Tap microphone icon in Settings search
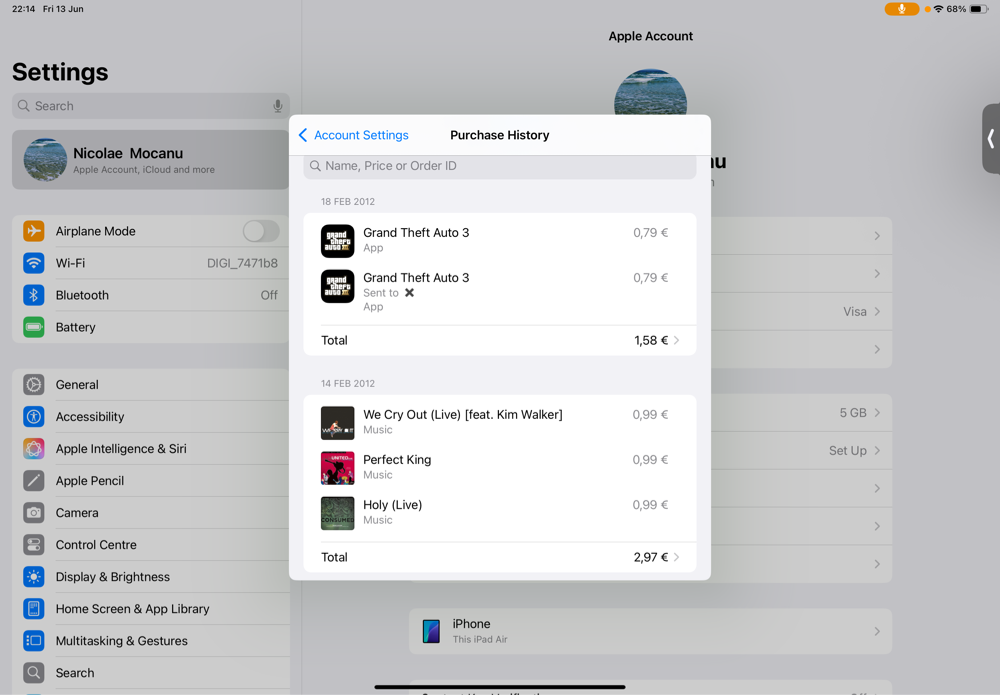1000x695 pixels. [x=277, y=106]
